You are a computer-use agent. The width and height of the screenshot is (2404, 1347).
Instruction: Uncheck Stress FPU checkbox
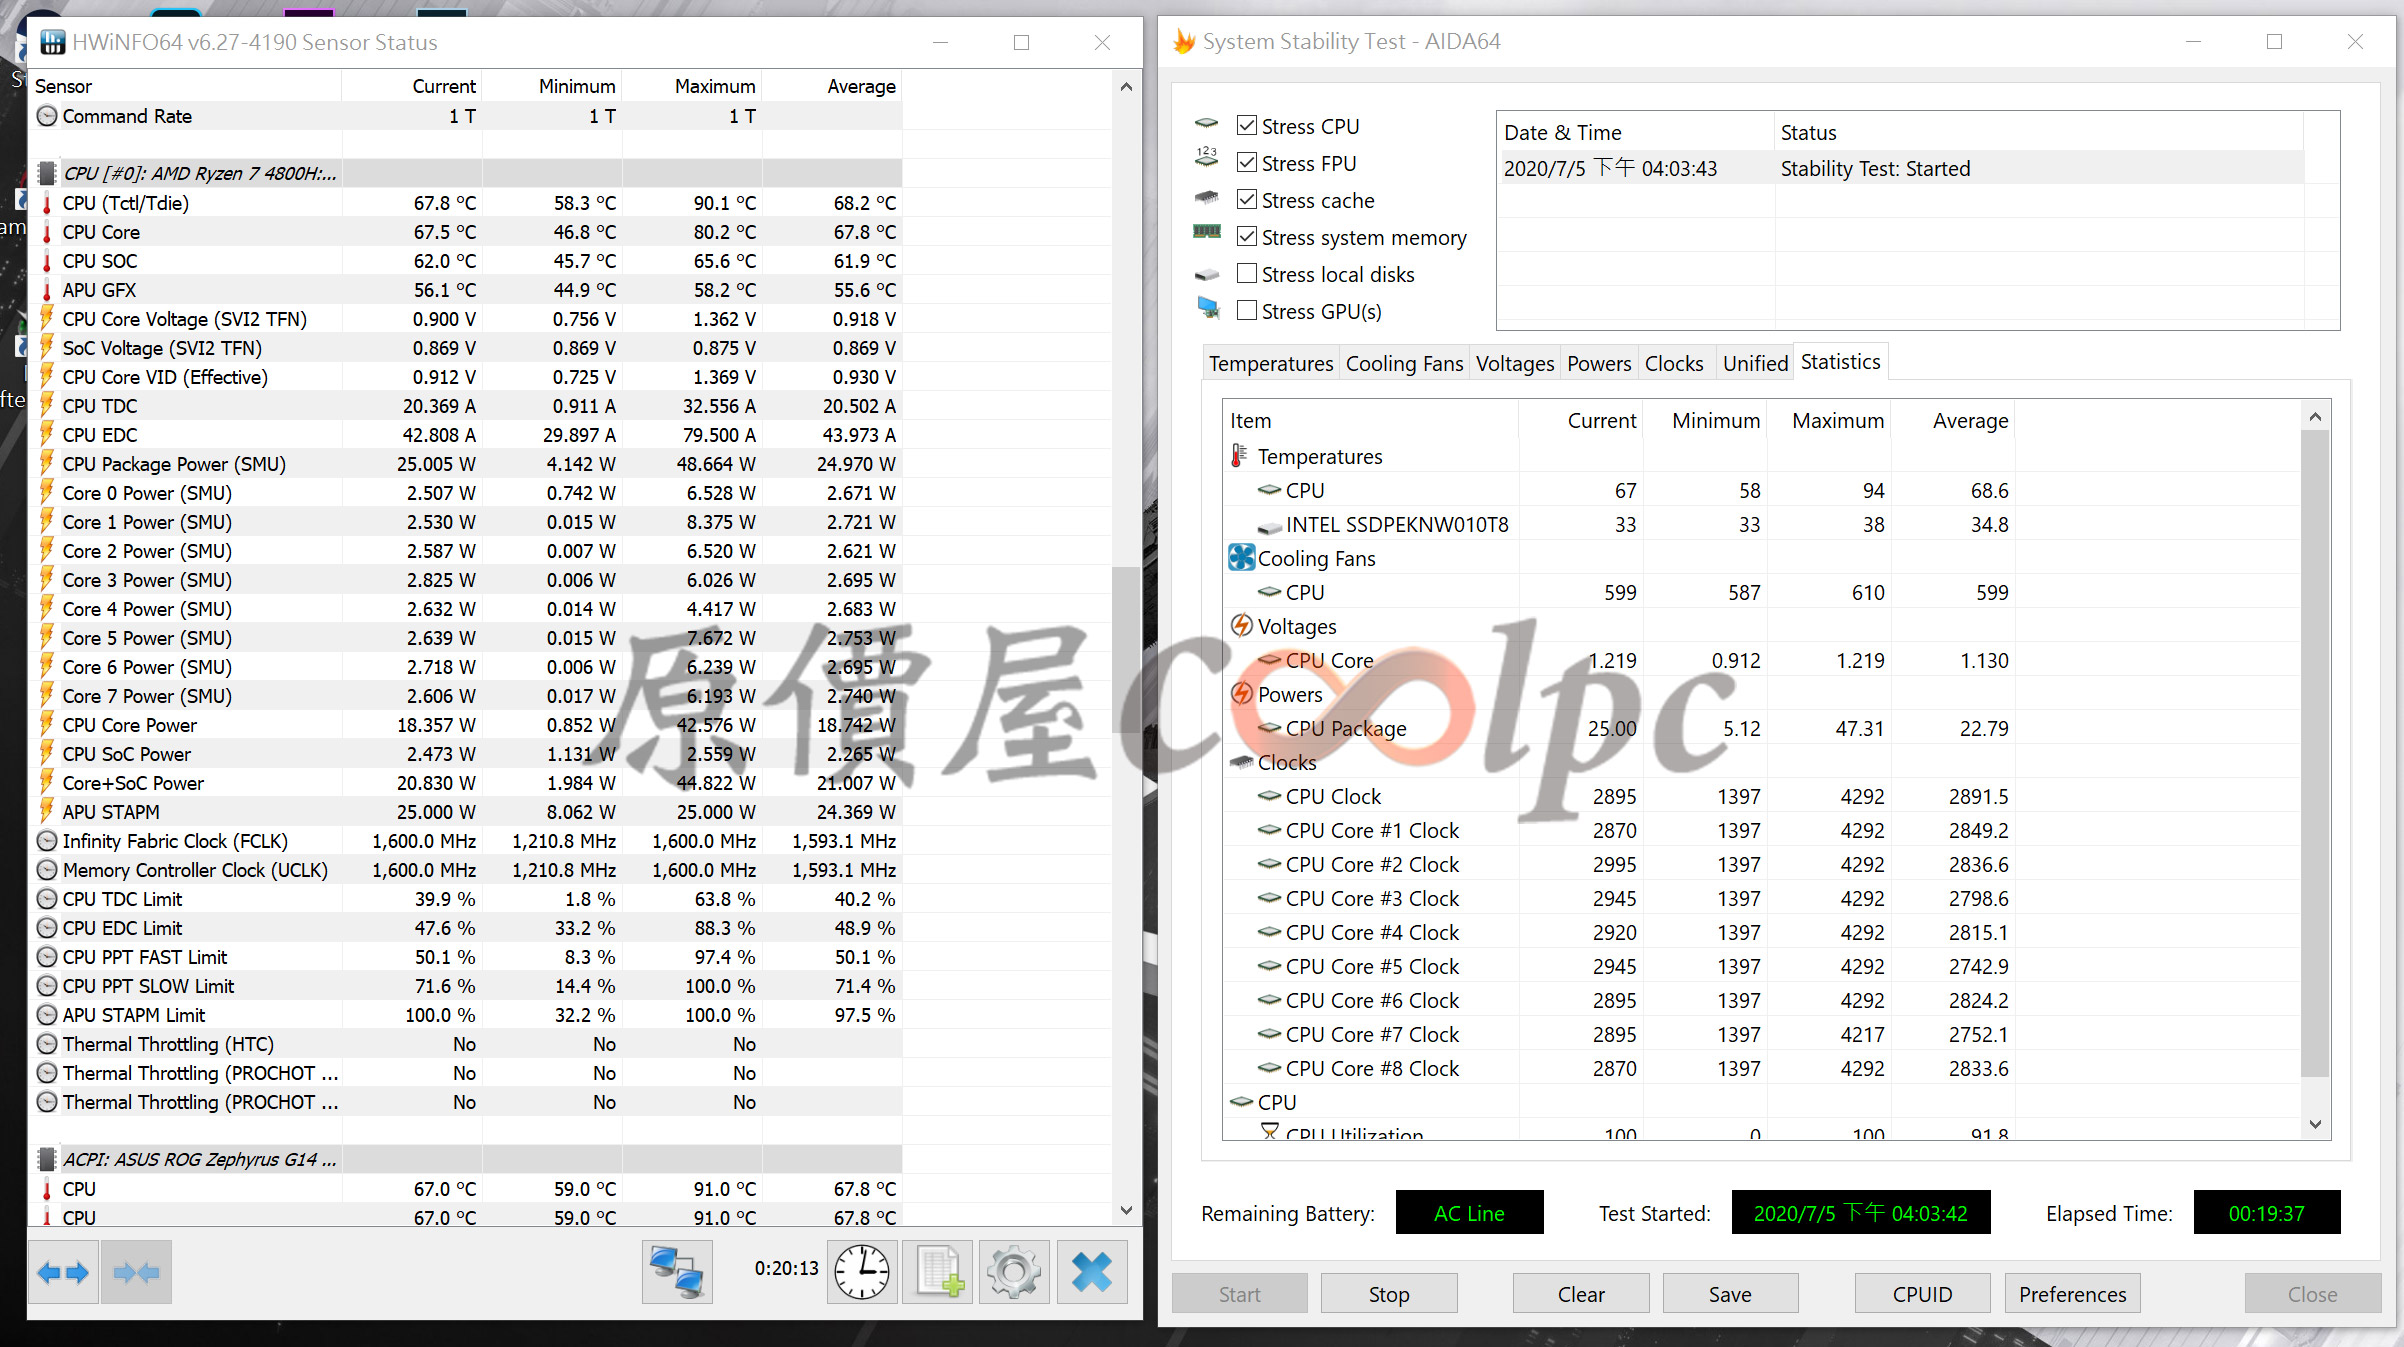[1247, 162]
